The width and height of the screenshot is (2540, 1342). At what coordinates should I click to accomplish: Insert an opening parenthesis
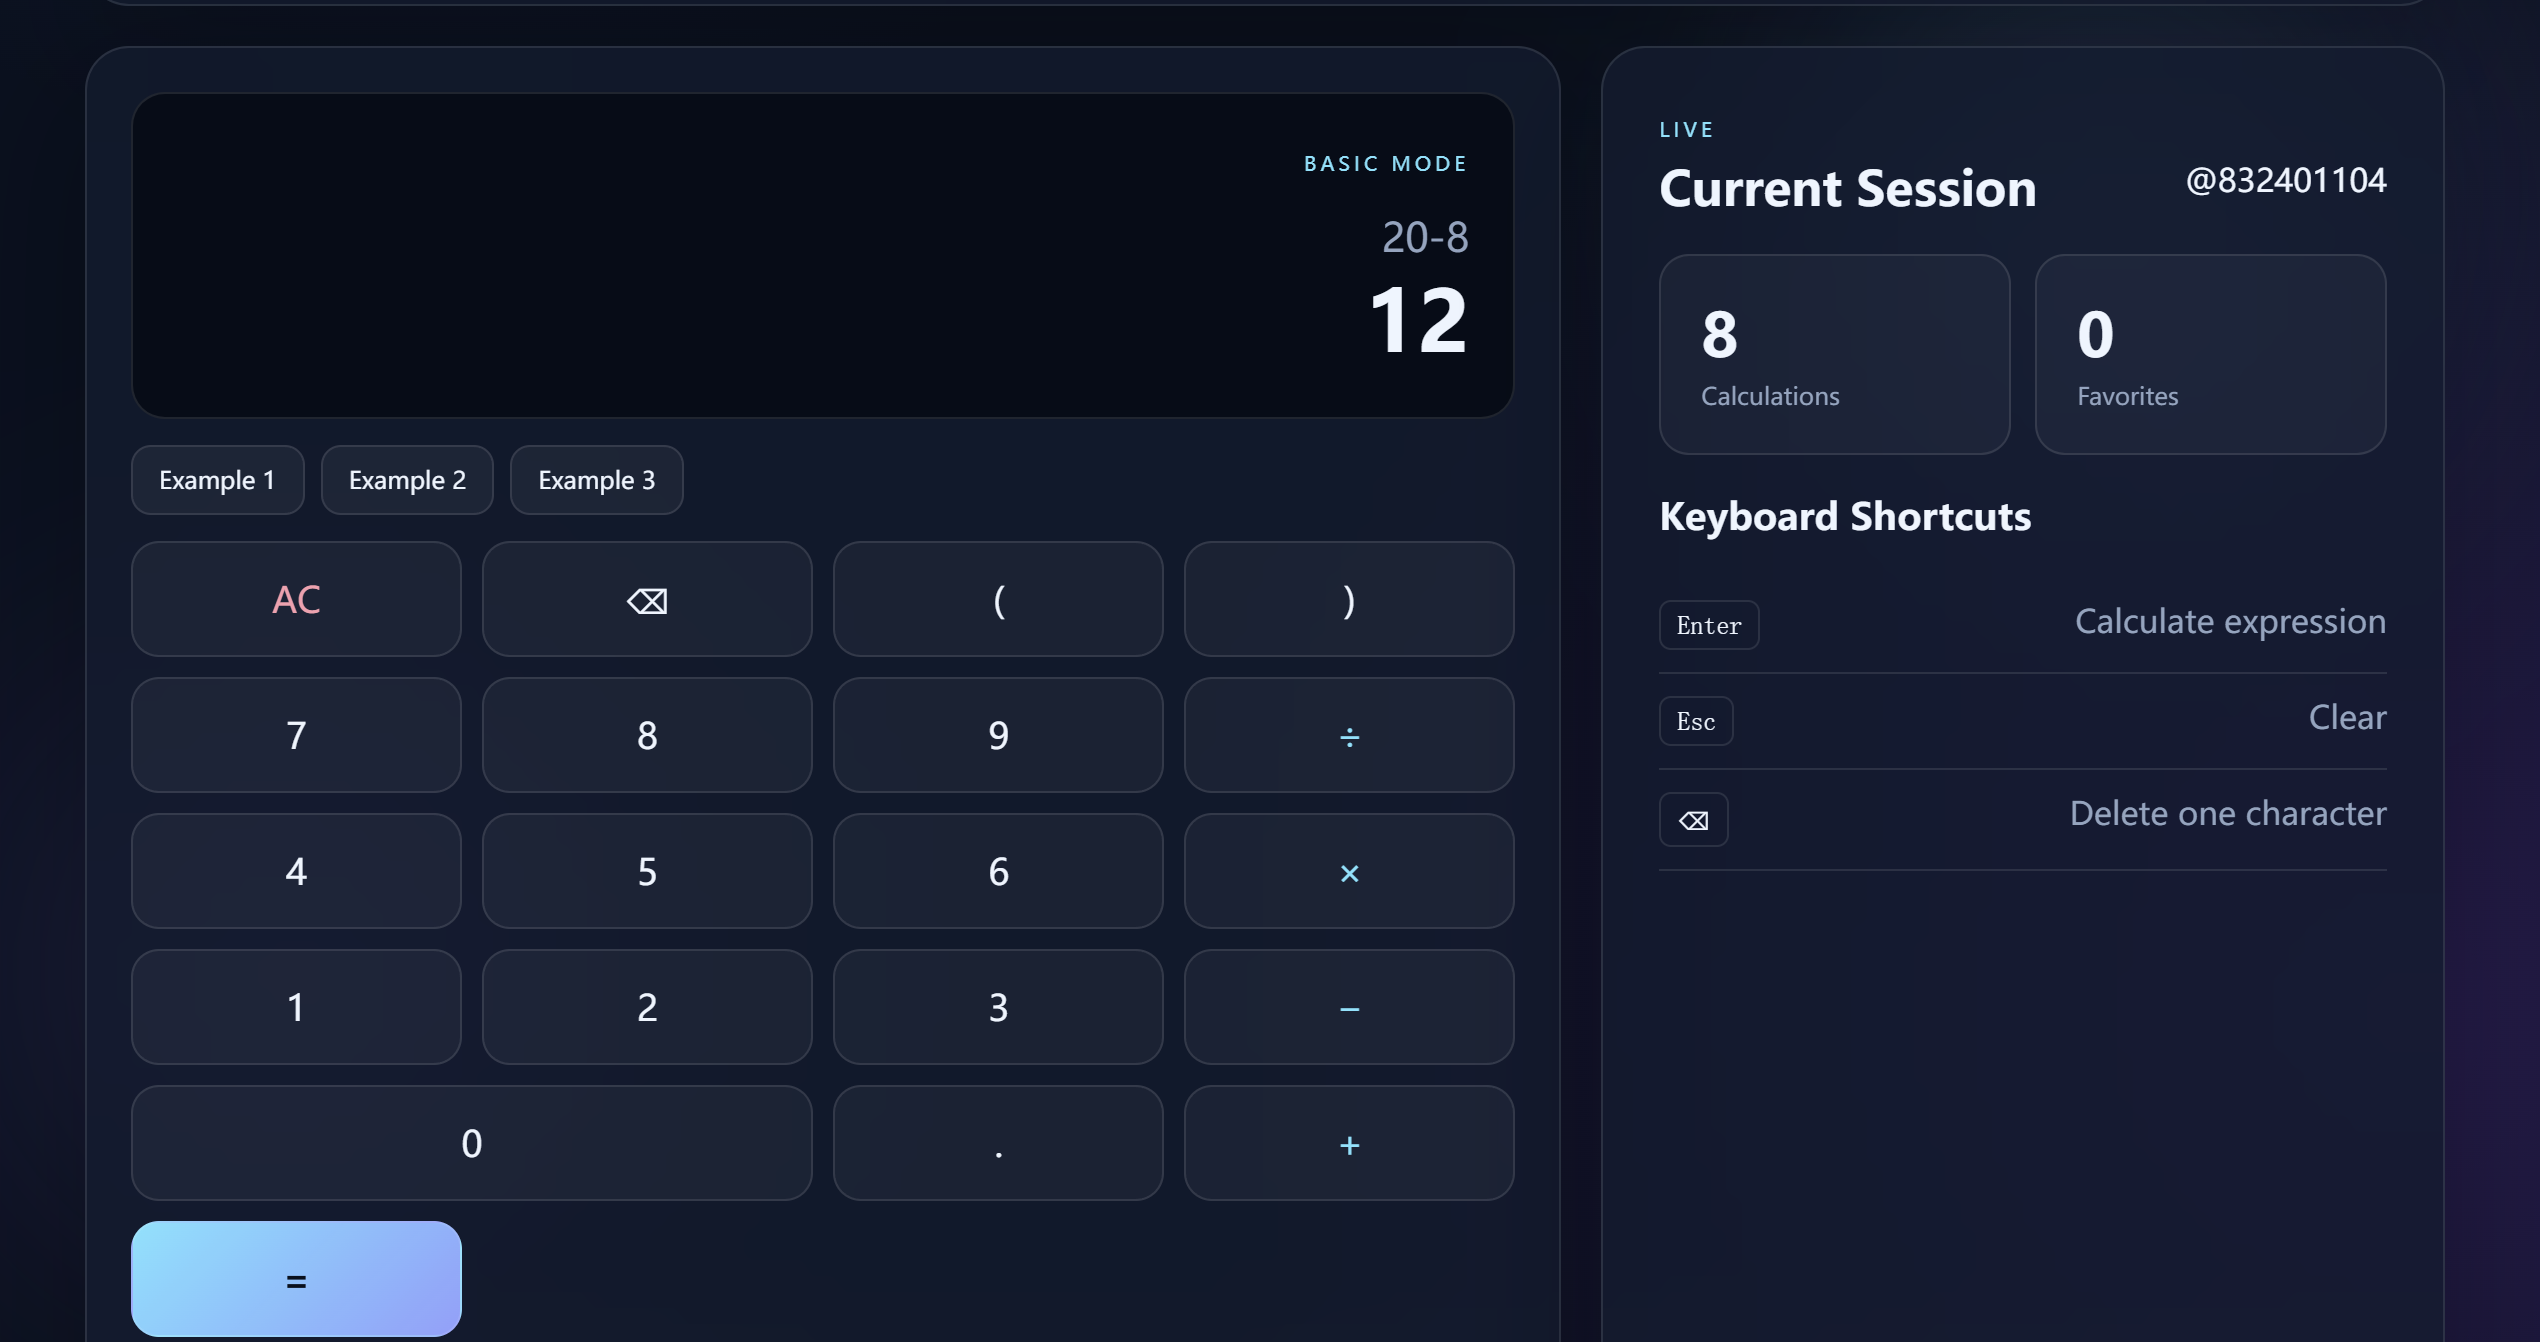point(998,599)
